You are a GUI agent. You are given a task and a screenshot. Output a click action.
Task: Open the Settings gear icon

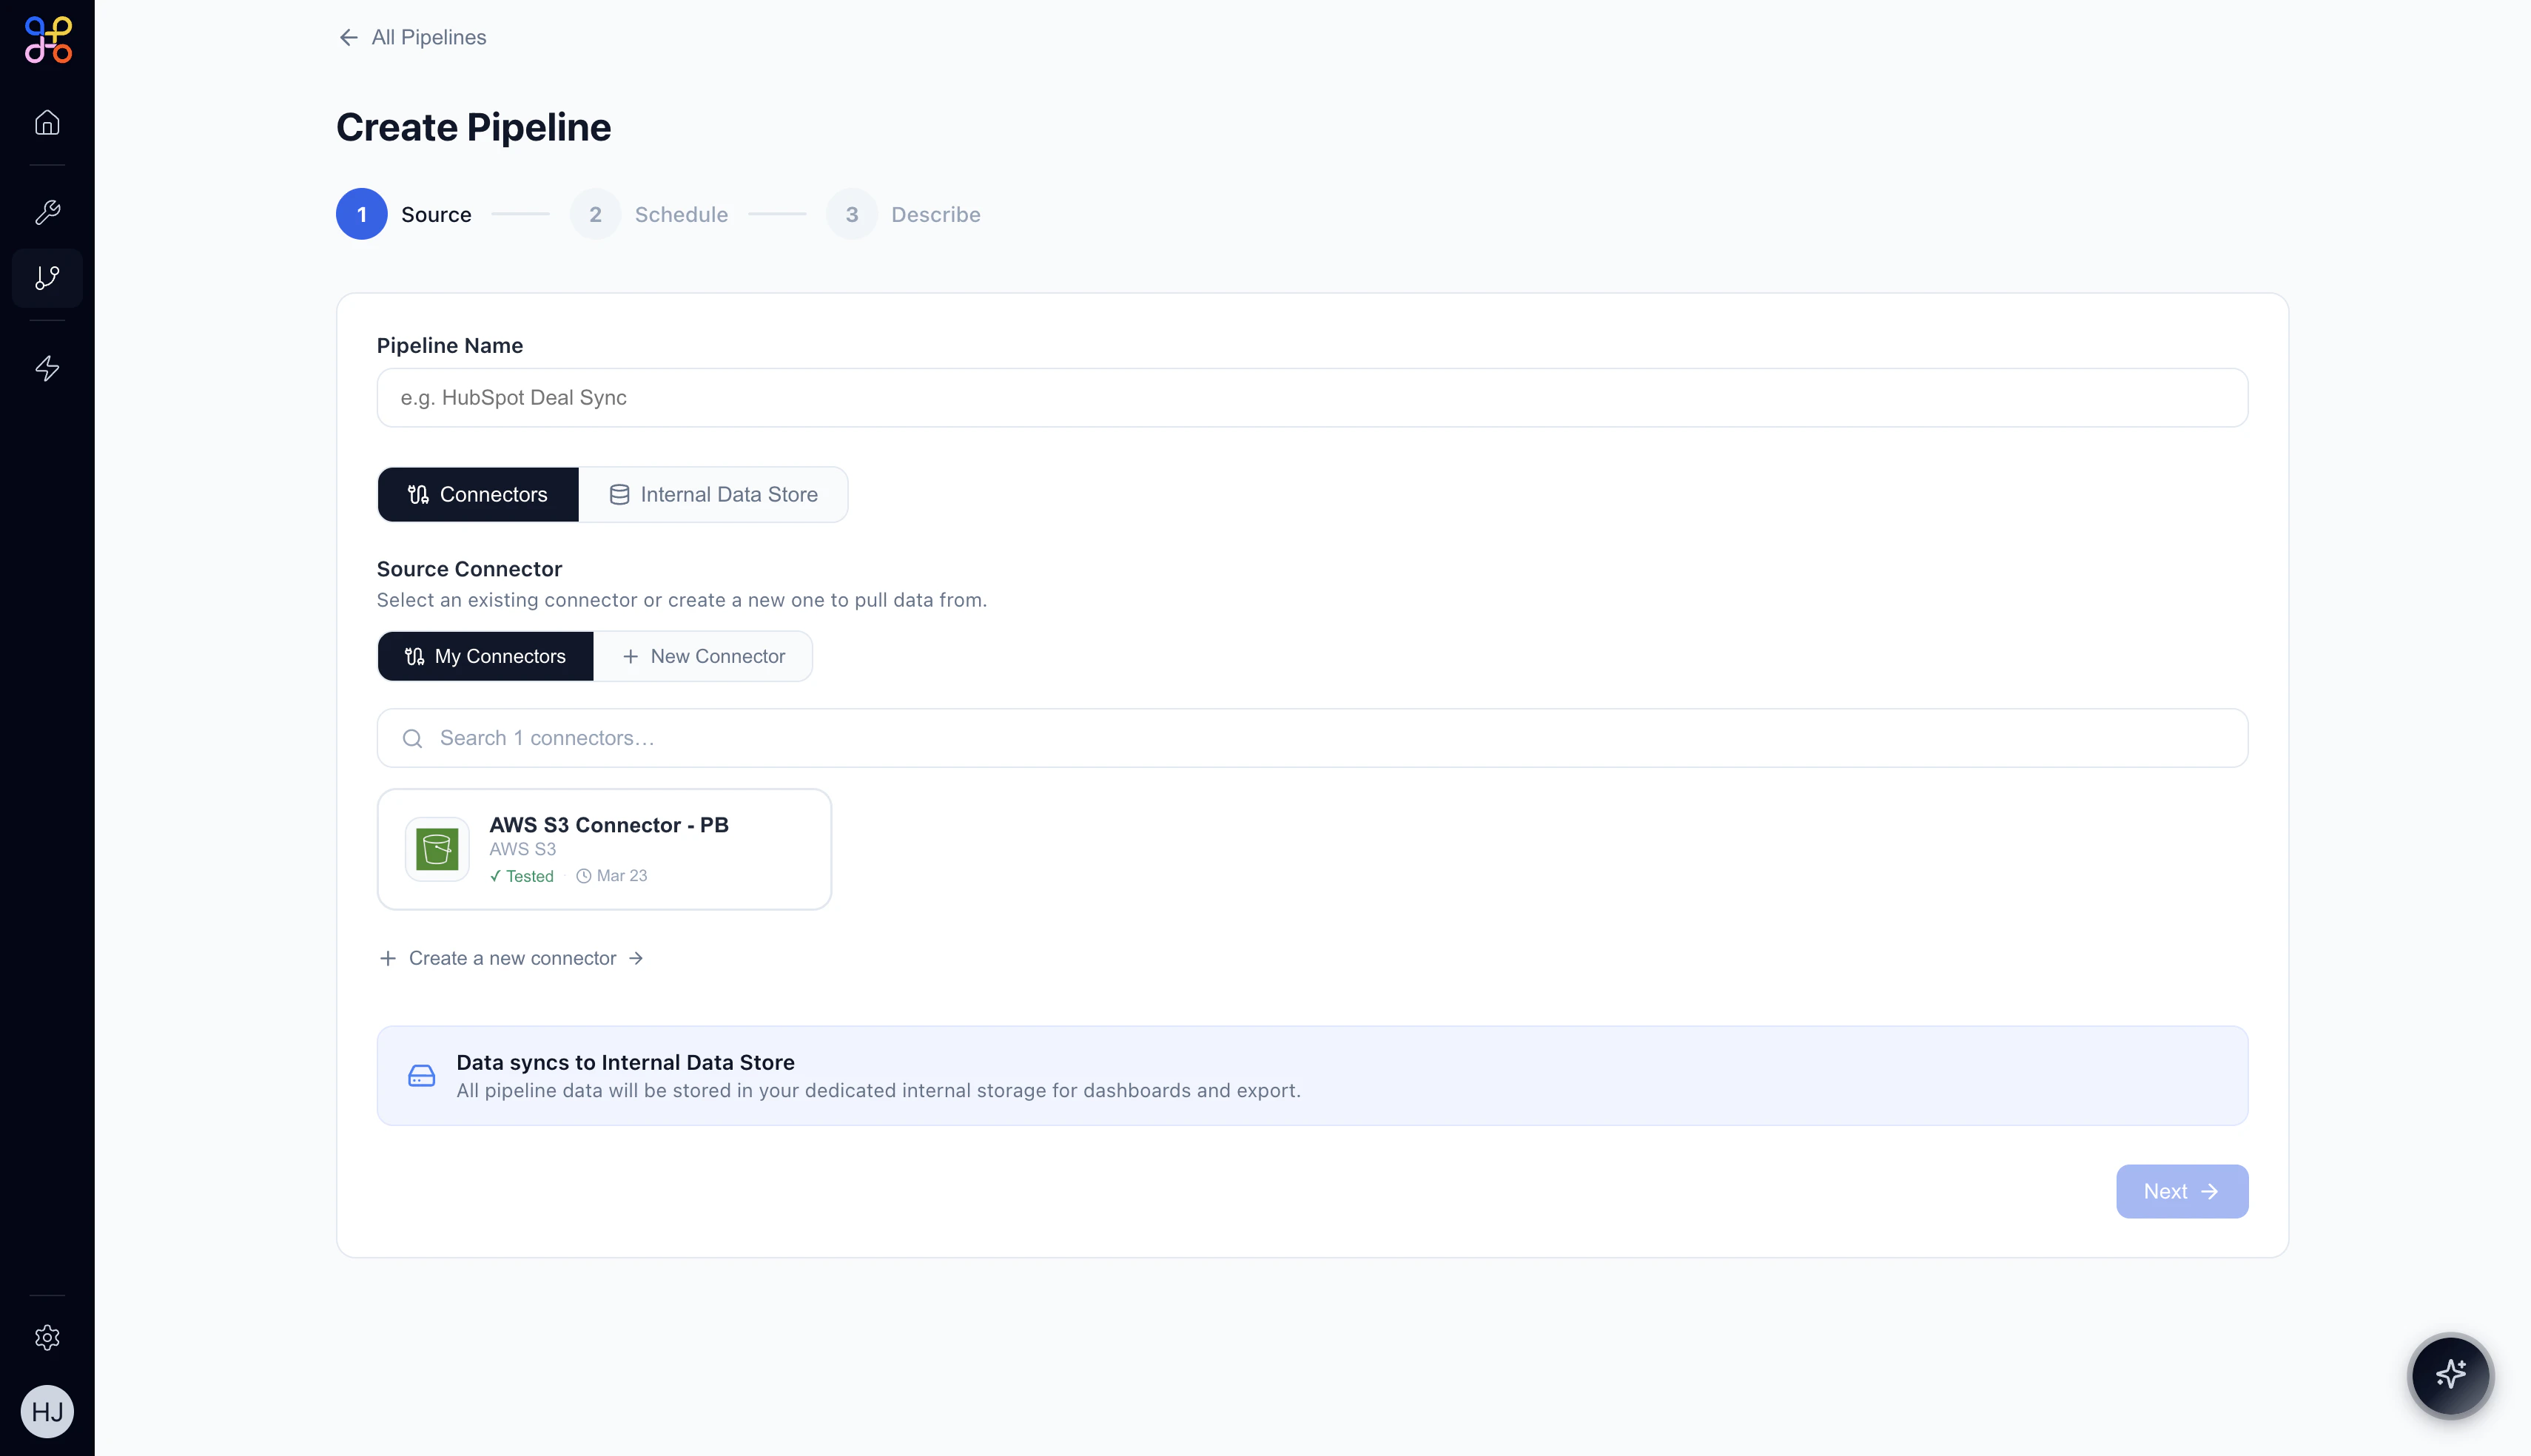tap(47, 1338)
